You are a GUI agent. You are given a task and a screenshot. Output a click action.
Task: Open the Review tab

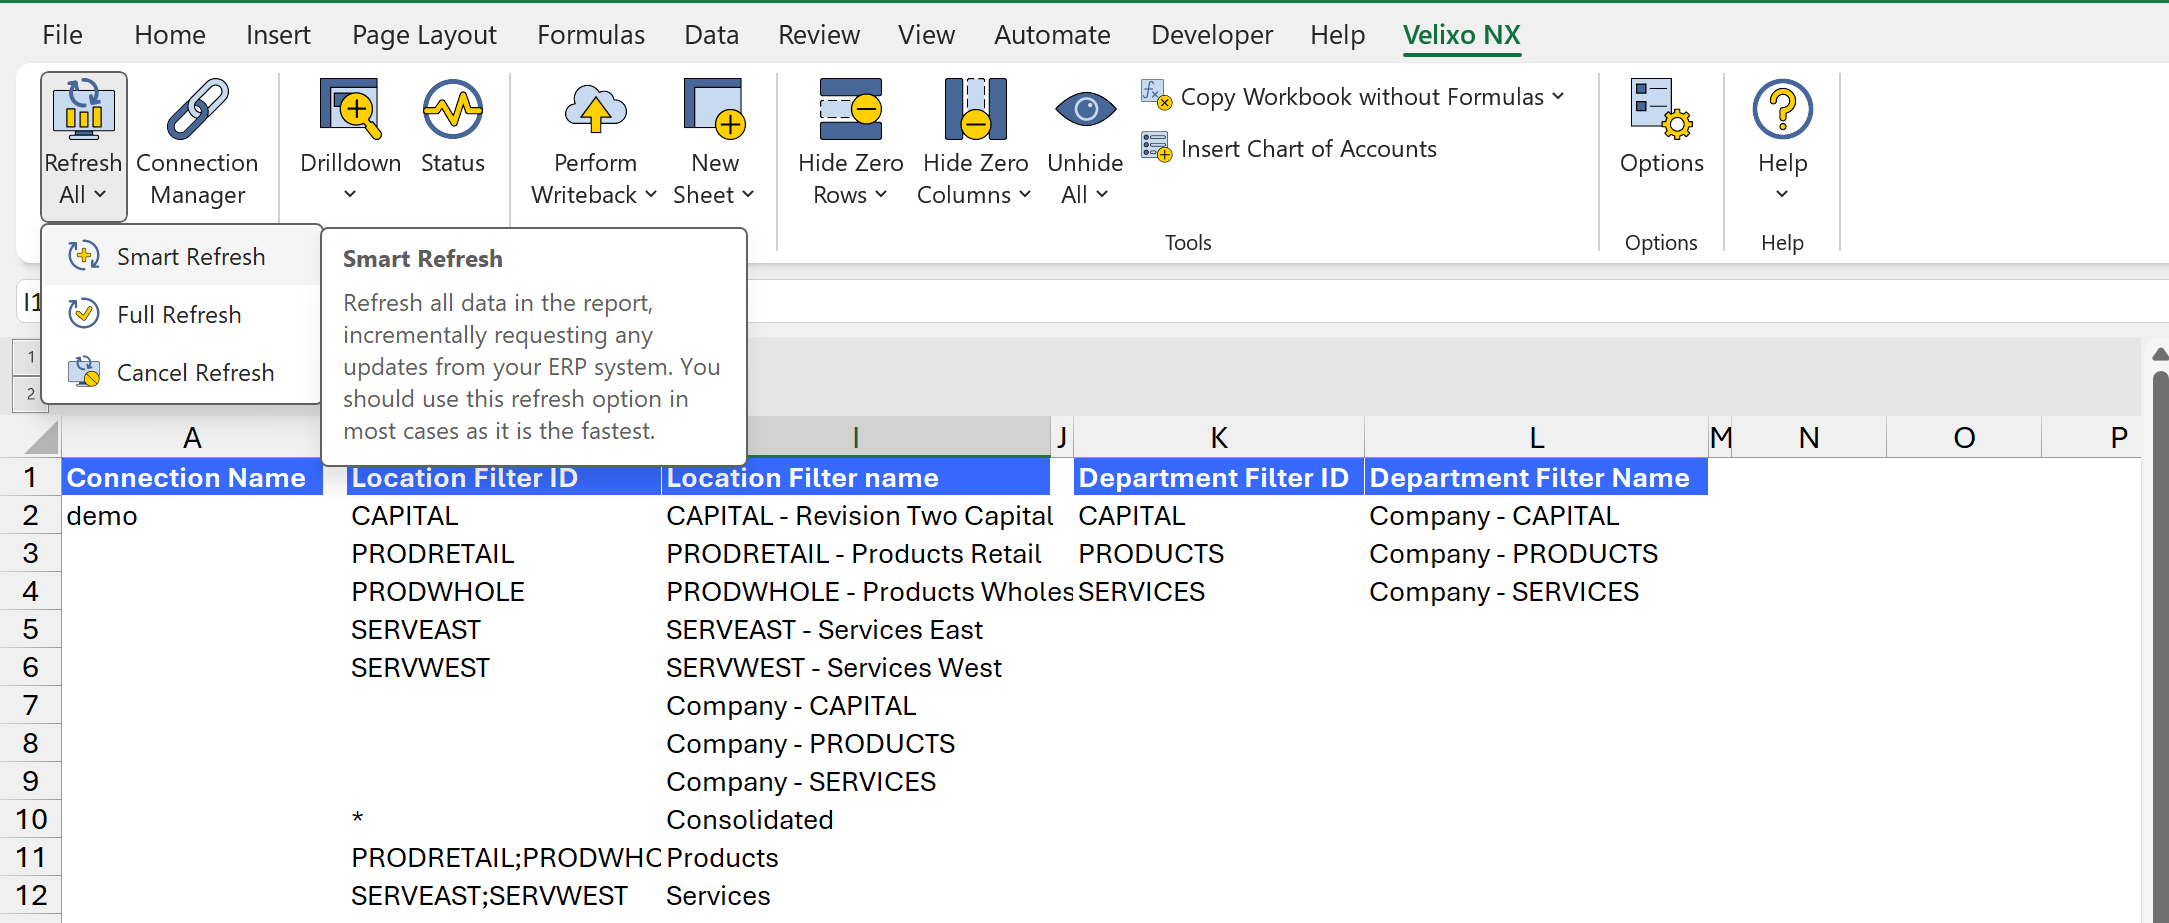coord(819,35)
